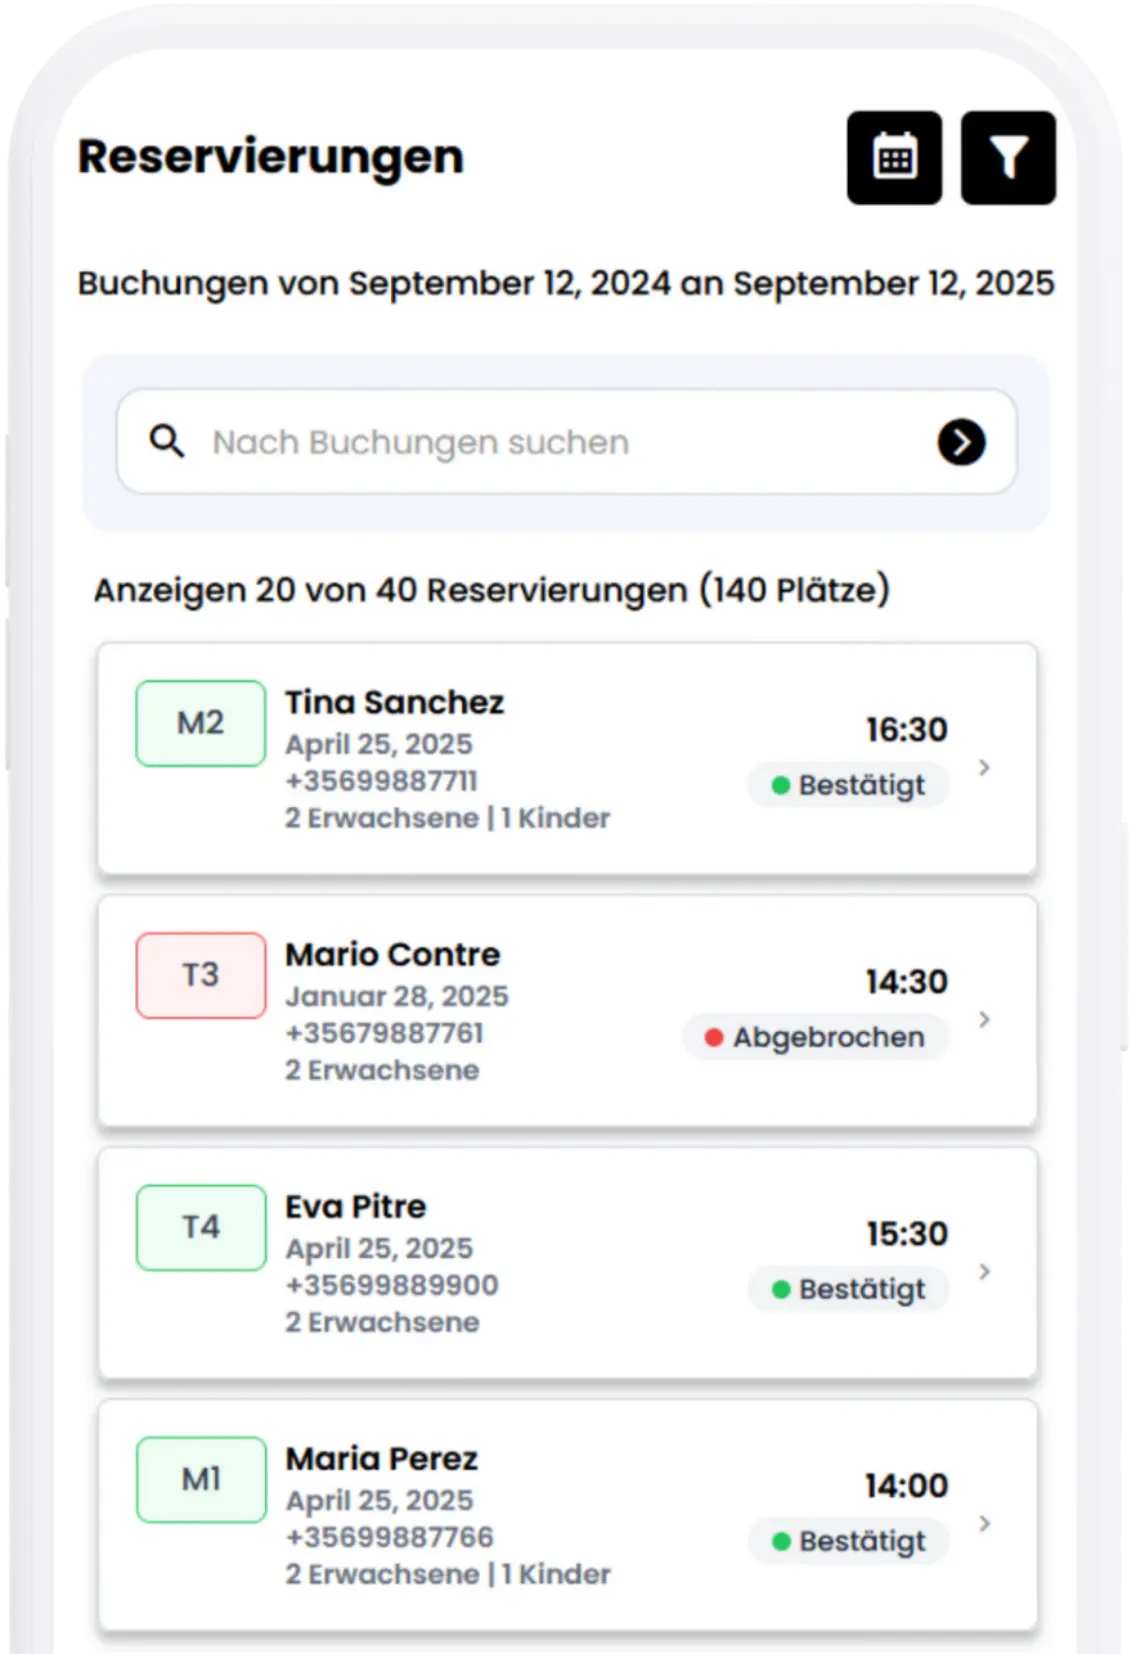Select the M1 table badge
The height and width of the screenshot is (1654, 1135).
point(201,1479)
